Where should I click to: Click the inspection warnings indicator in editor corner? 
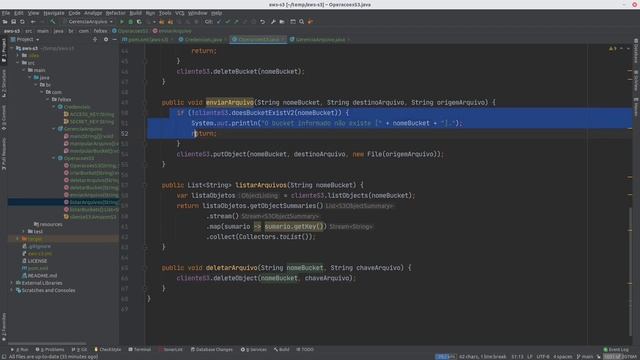coord(613,49)
